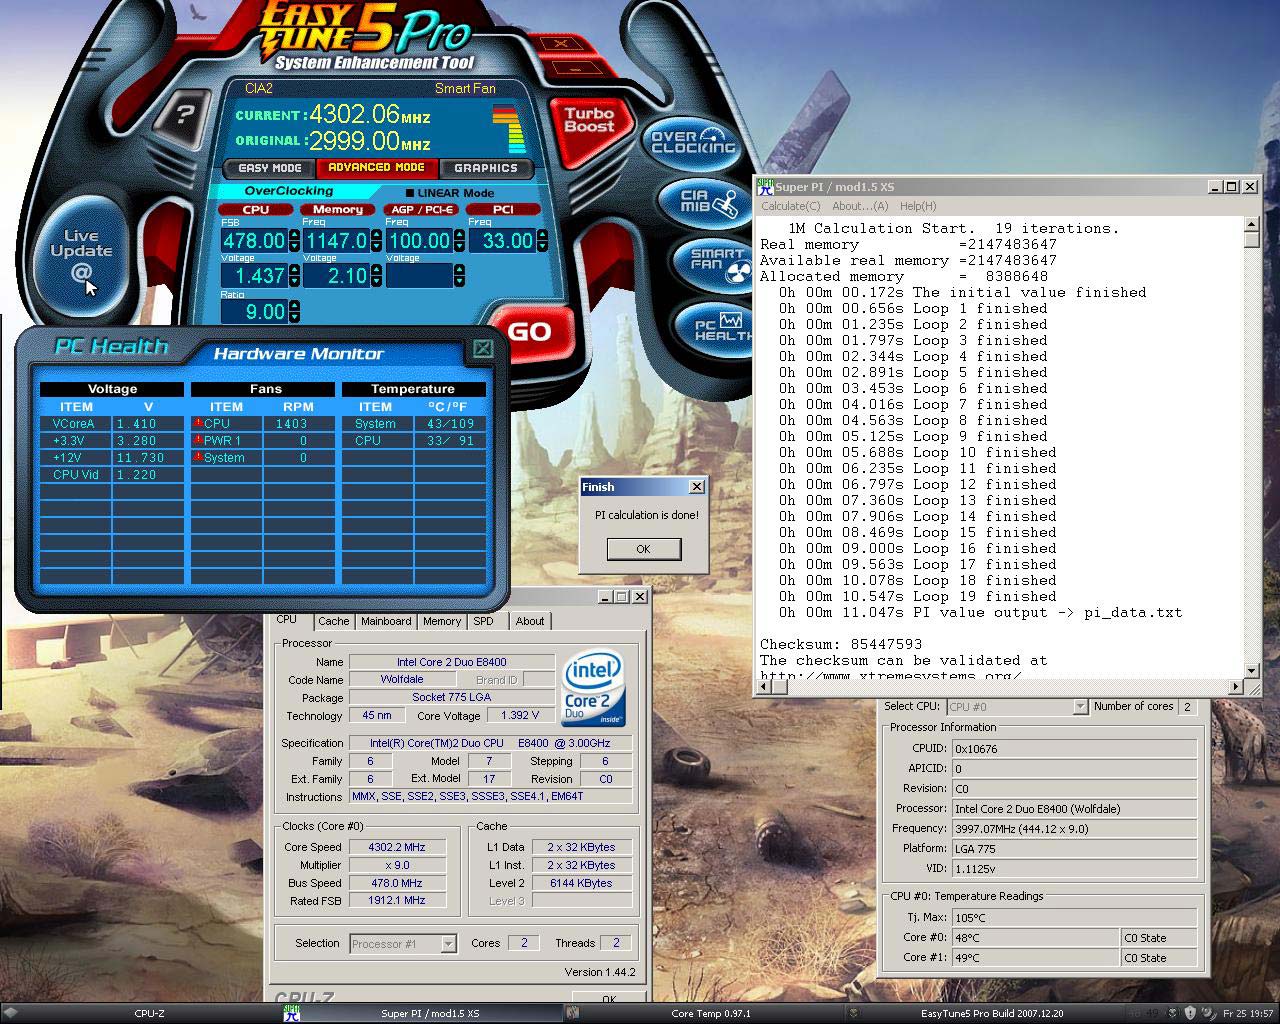Click Super PI horizontal scrollbar right arrow
Image resolution: width=1280 pixels, height=1024 pixels.
pos(1235,686)
